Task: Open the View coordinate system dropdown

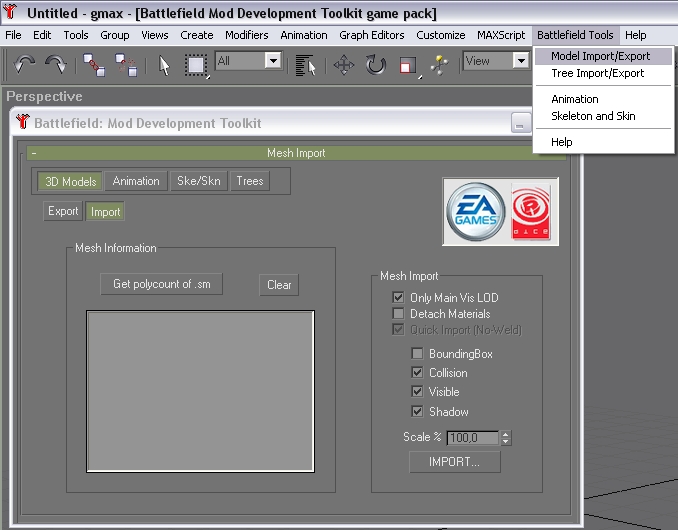Action: pyautogui.click(x=521, y=61)
